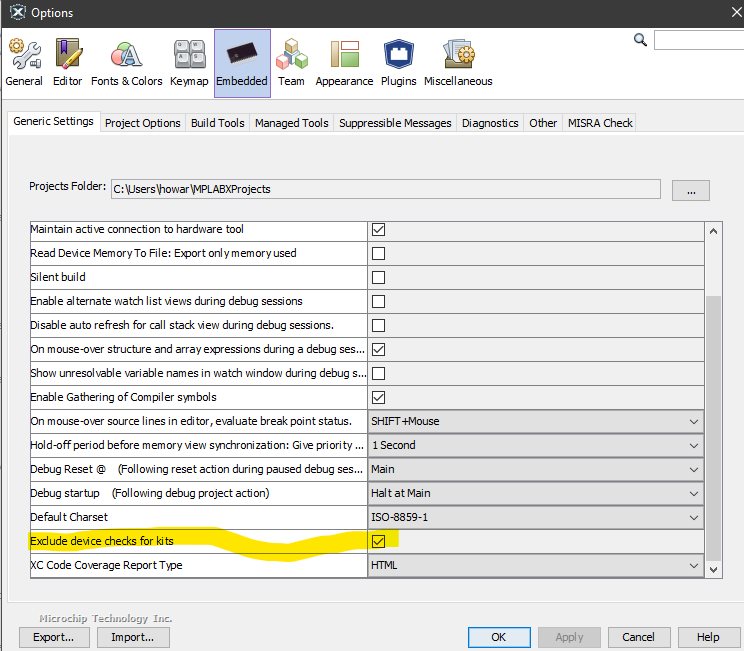The width and height of the screenshot is (744, 651).
Task: Toggle Maintain active connection to hardware tool
Action: [x=378, y=229]
